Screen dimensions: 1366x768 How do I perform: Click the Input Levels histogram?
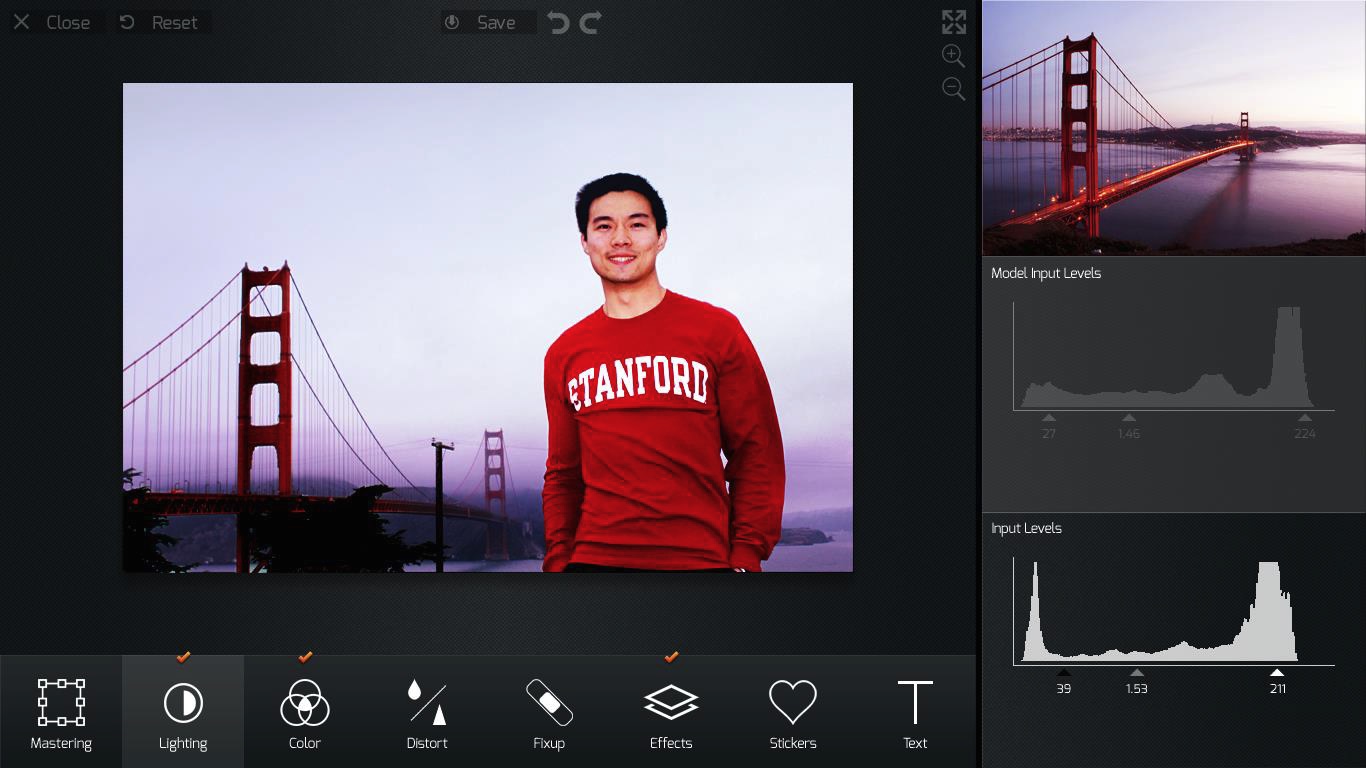1174,612
